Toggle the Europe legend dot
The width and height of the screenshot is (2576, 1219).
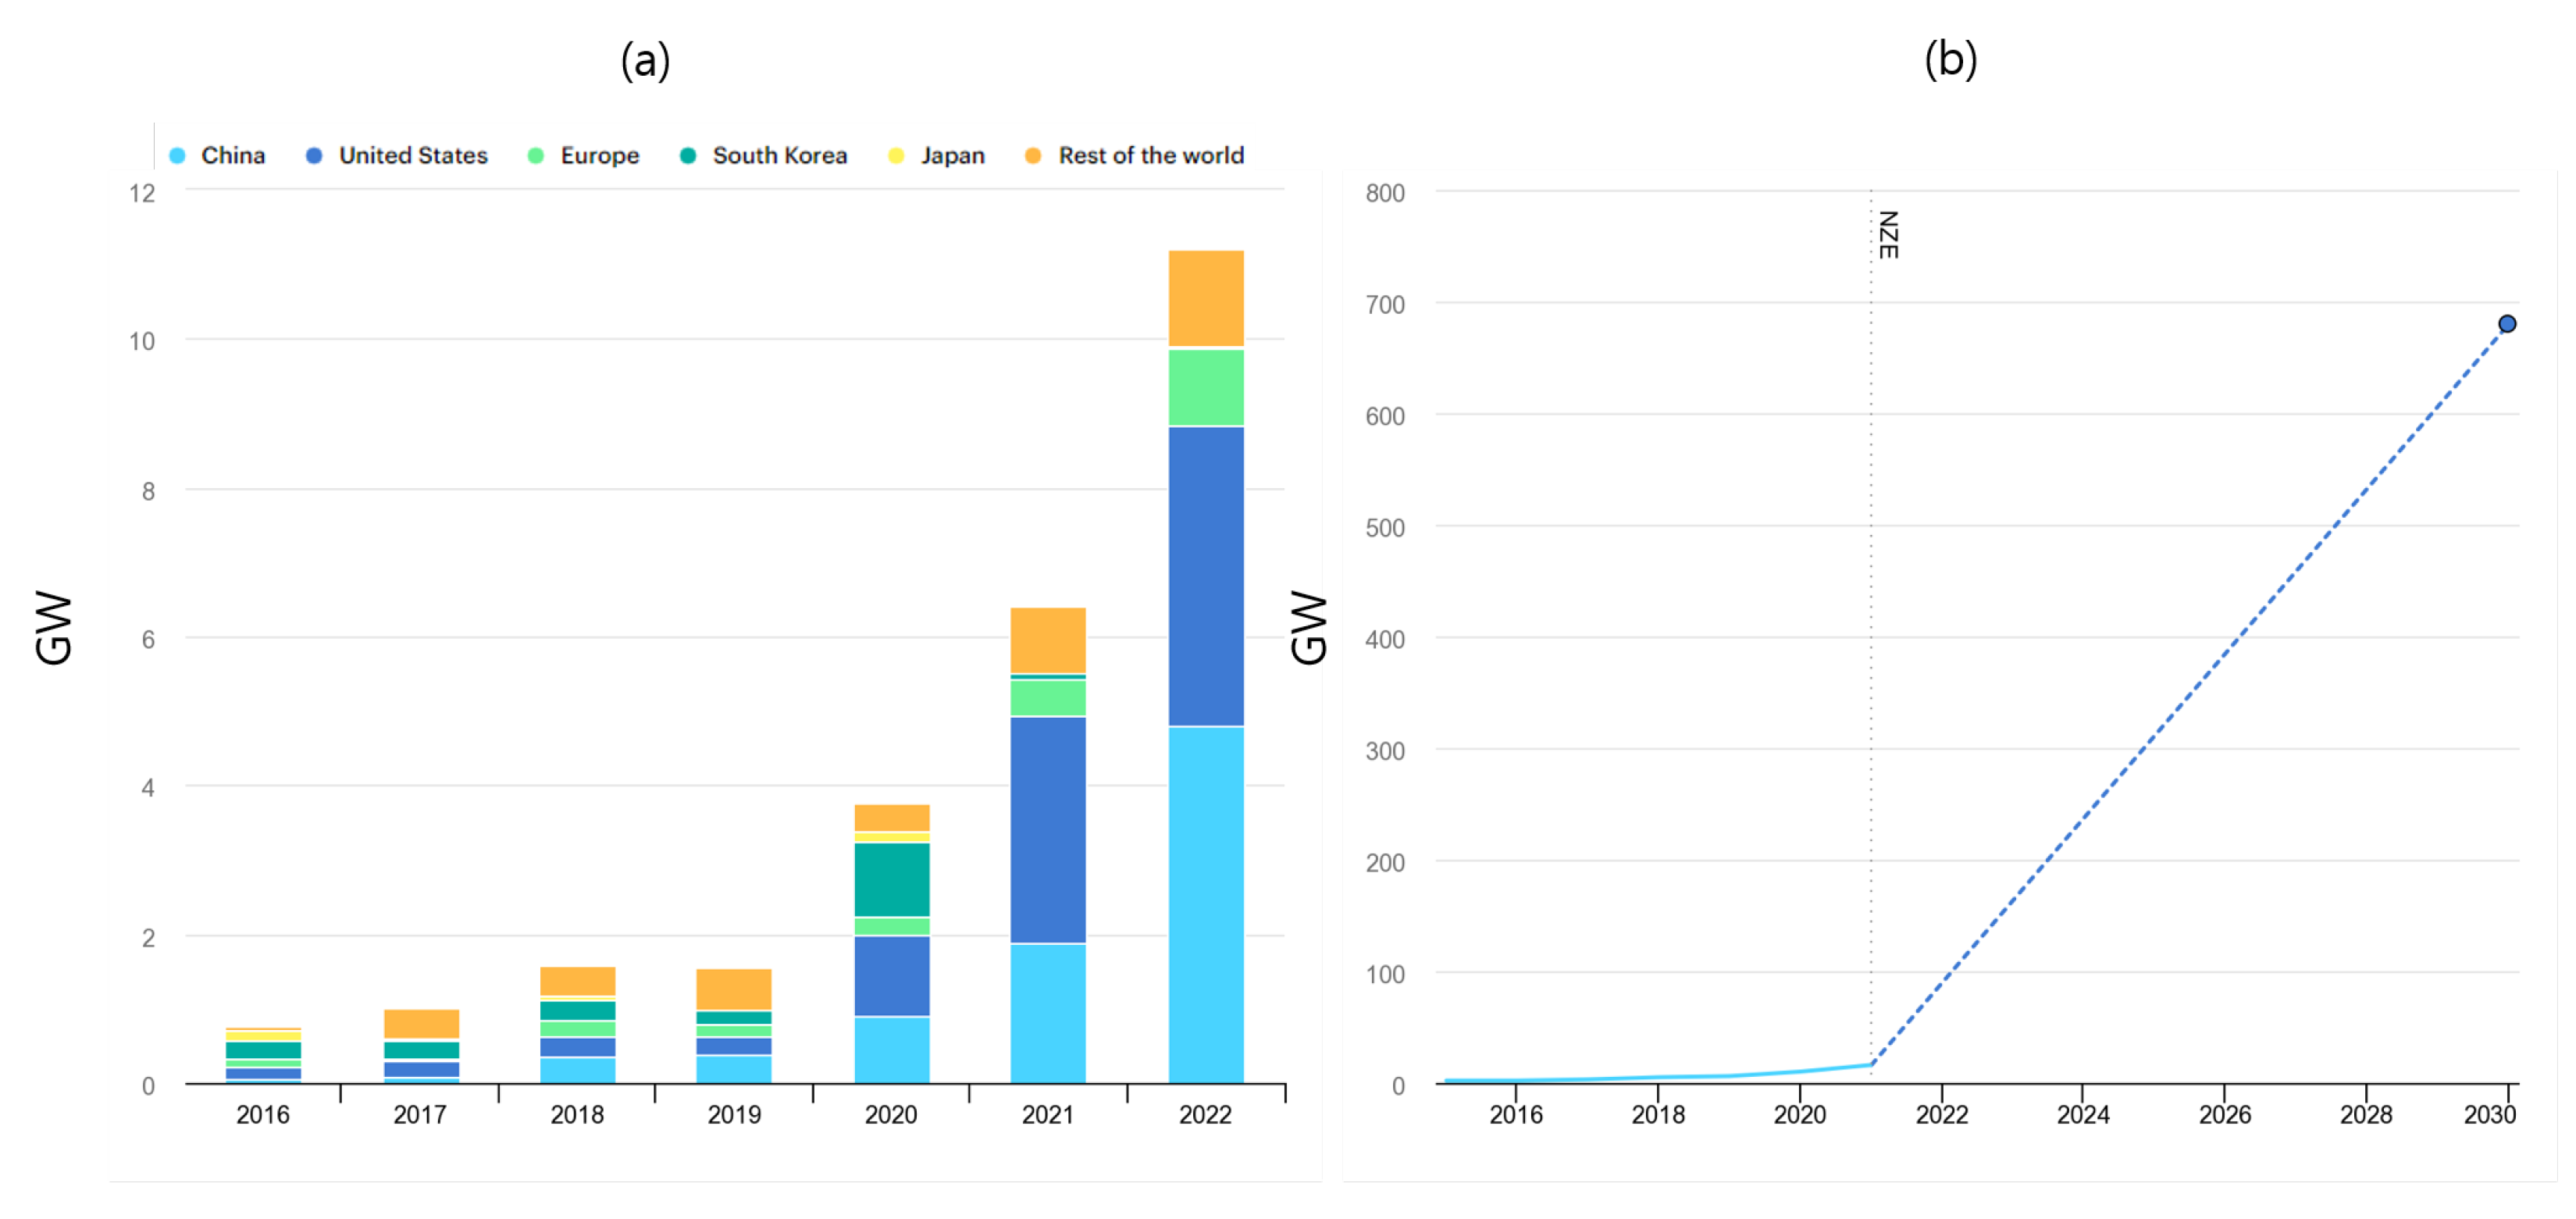click(x=536, y=156)
